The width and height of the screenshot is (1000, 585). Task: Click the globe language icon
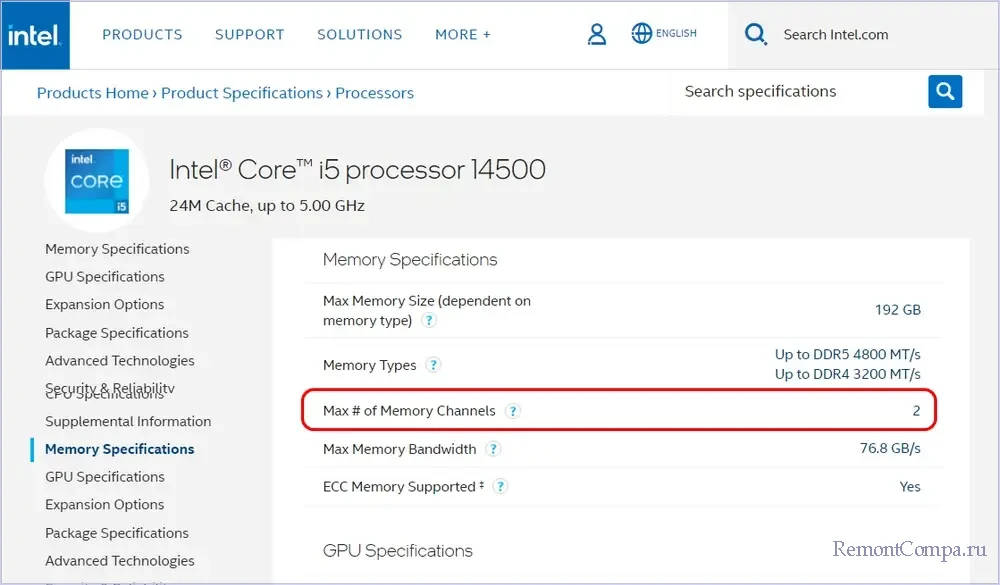tap(642, 34)
